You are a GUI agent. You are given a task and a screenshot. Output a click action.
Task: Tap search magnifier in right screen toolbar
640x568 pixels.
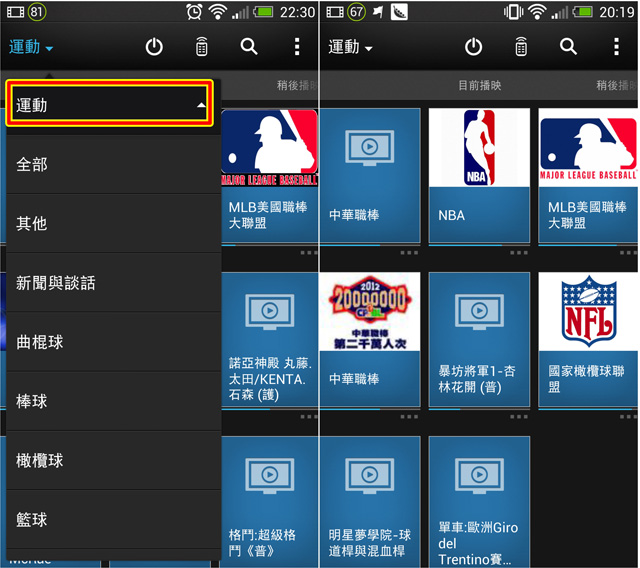pos(568,47)
